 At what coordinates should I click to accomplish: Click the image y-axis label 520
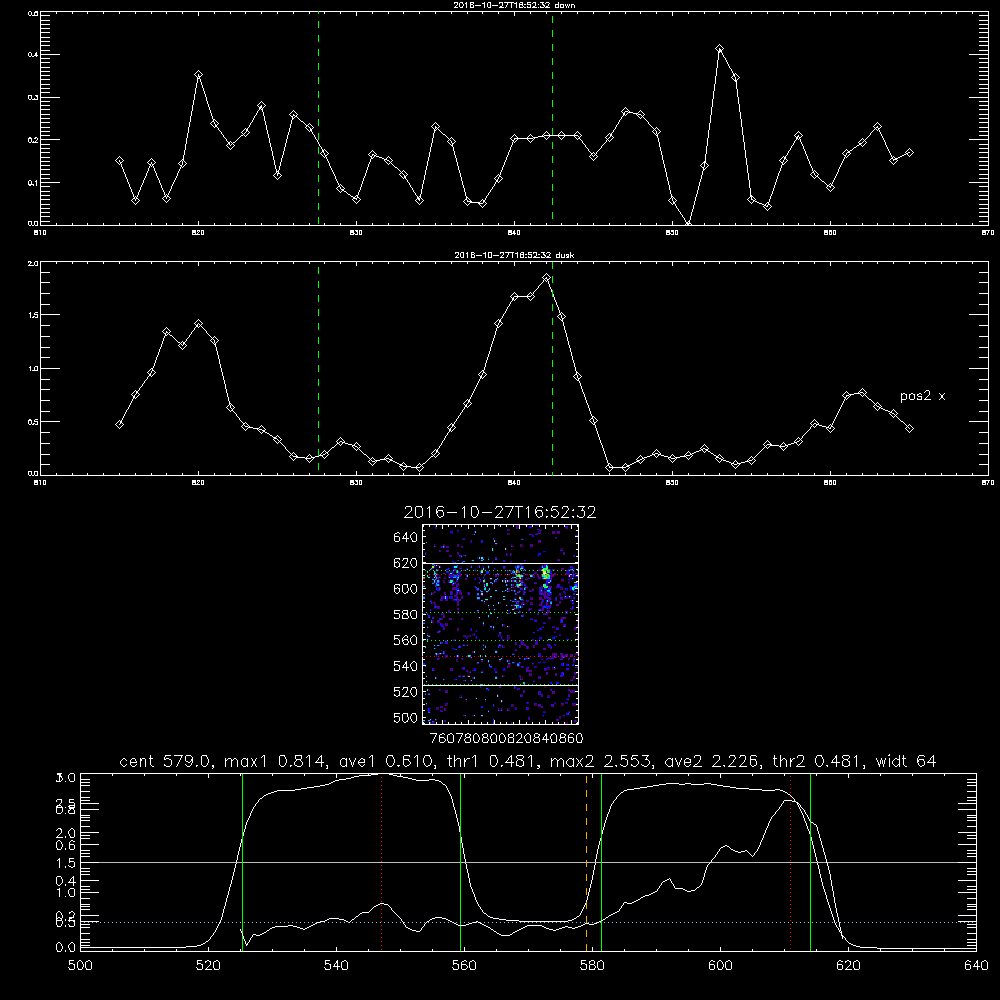point(406,692)
